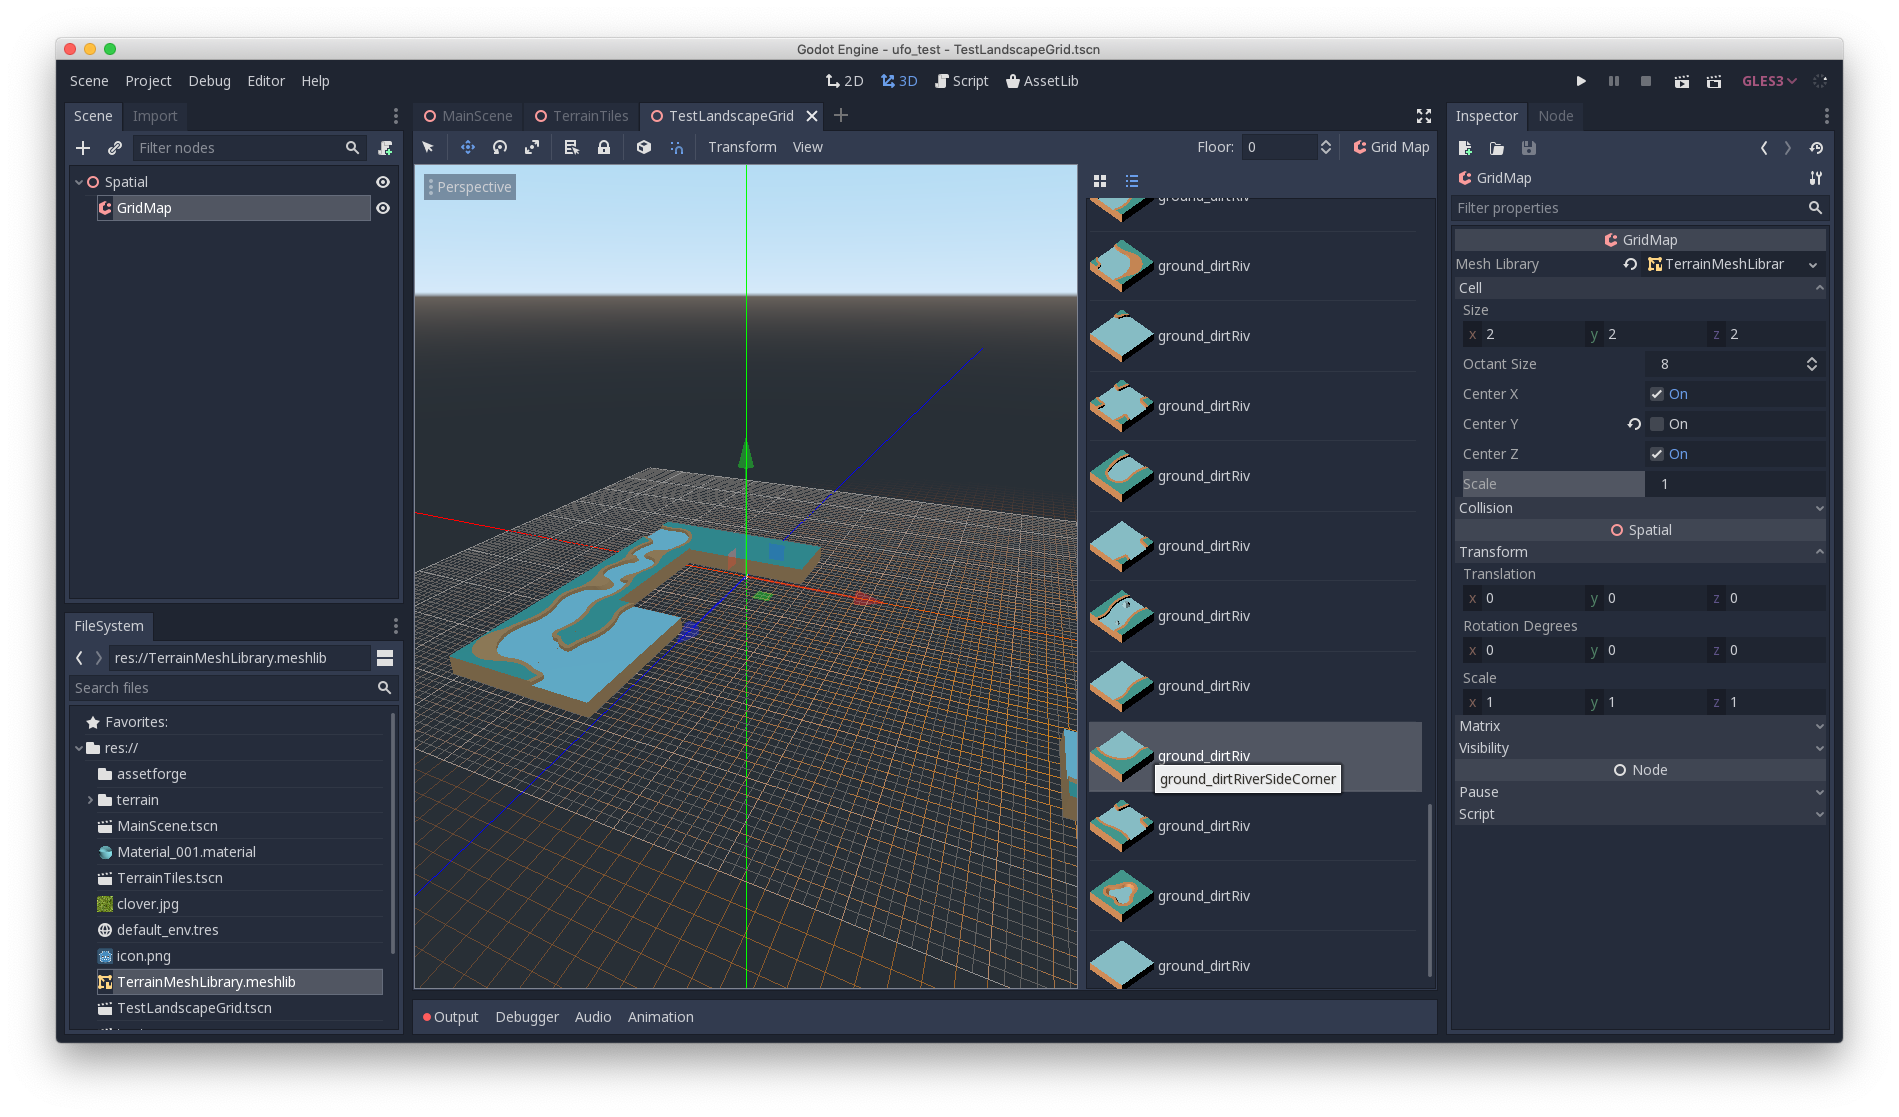Select the Scale Mode tool

532,147
